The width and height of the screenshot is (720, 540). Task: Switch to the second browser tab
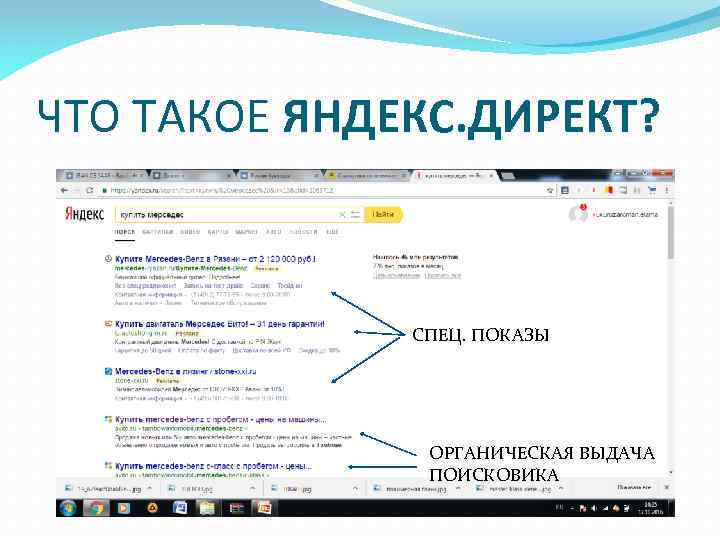point(191,175)
